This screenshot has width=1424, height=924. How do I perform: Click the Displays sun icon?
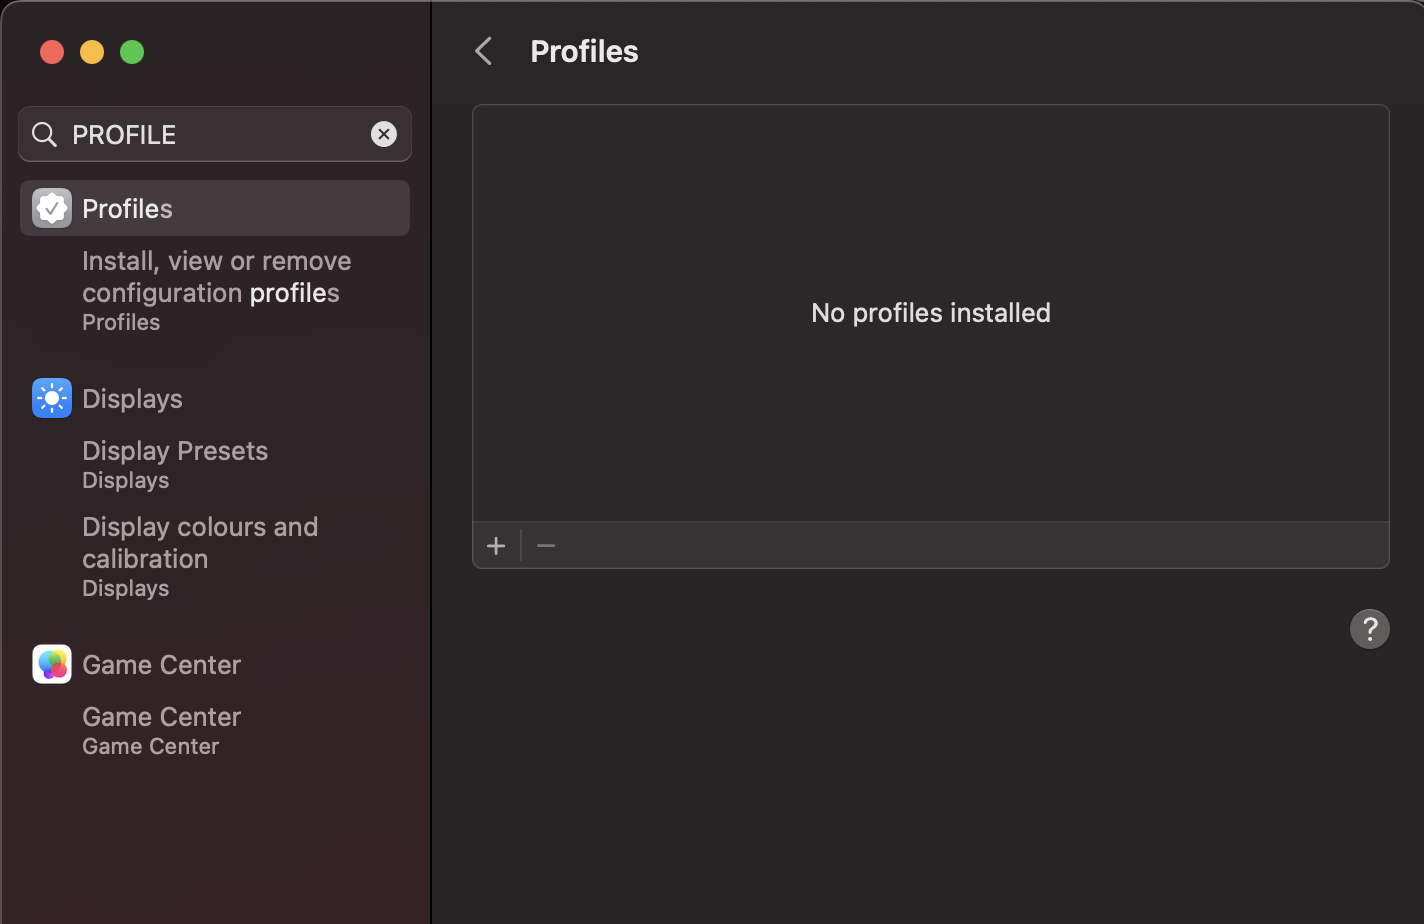tap(52, 398)
